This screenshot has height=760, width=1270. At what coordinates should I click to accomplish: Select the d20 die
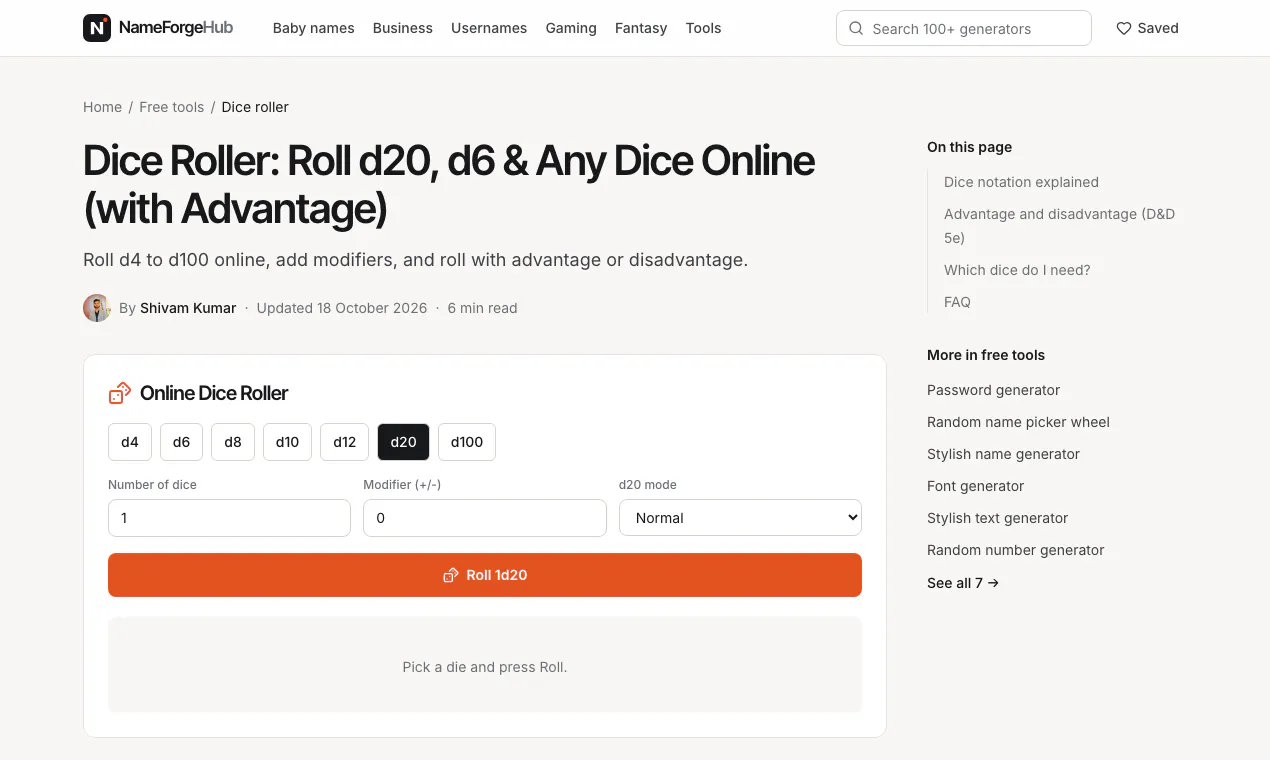(x=403, y=442)
